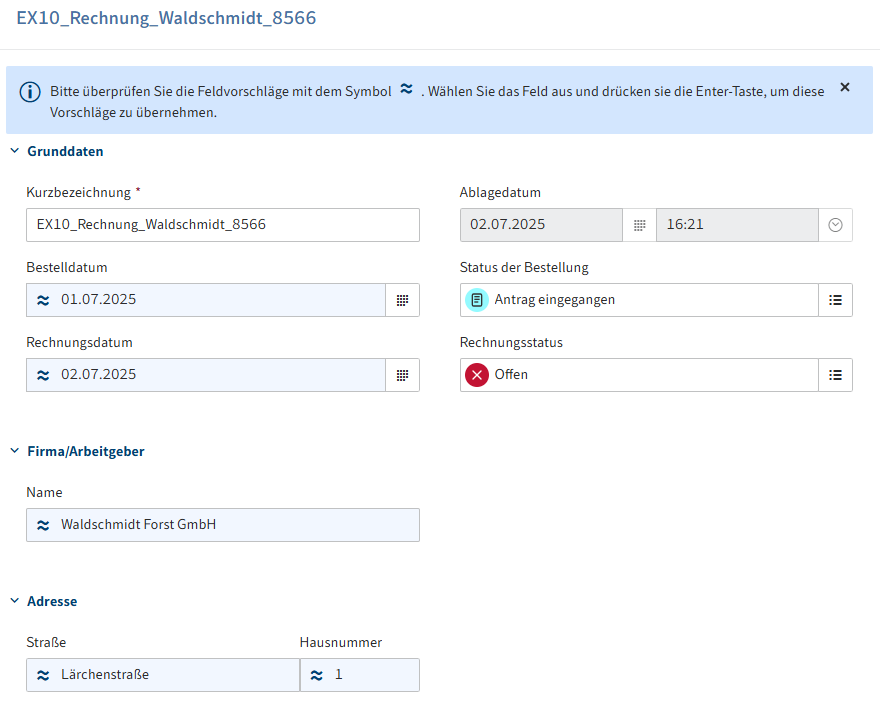The width and height of the screenshot is (880, 702).
Task: Click the suggestion symbol in Name field
Action: [x=43, y=525]
